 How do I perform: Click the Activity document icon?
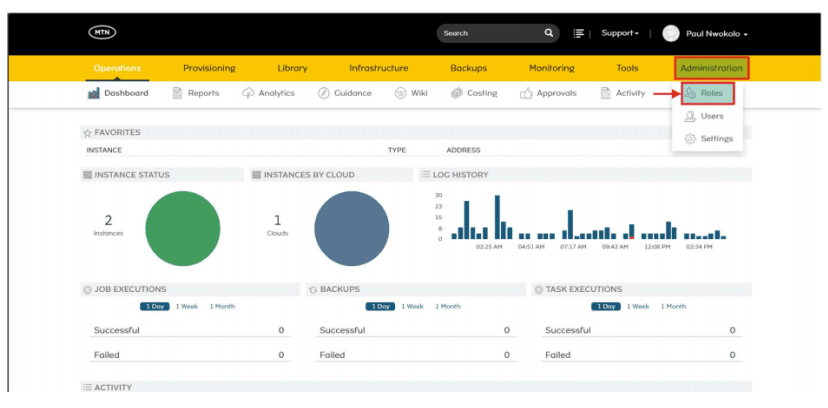606,93
